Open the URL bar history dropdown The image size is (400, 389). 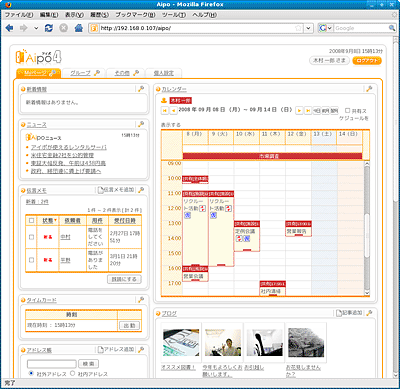(309, 28)
